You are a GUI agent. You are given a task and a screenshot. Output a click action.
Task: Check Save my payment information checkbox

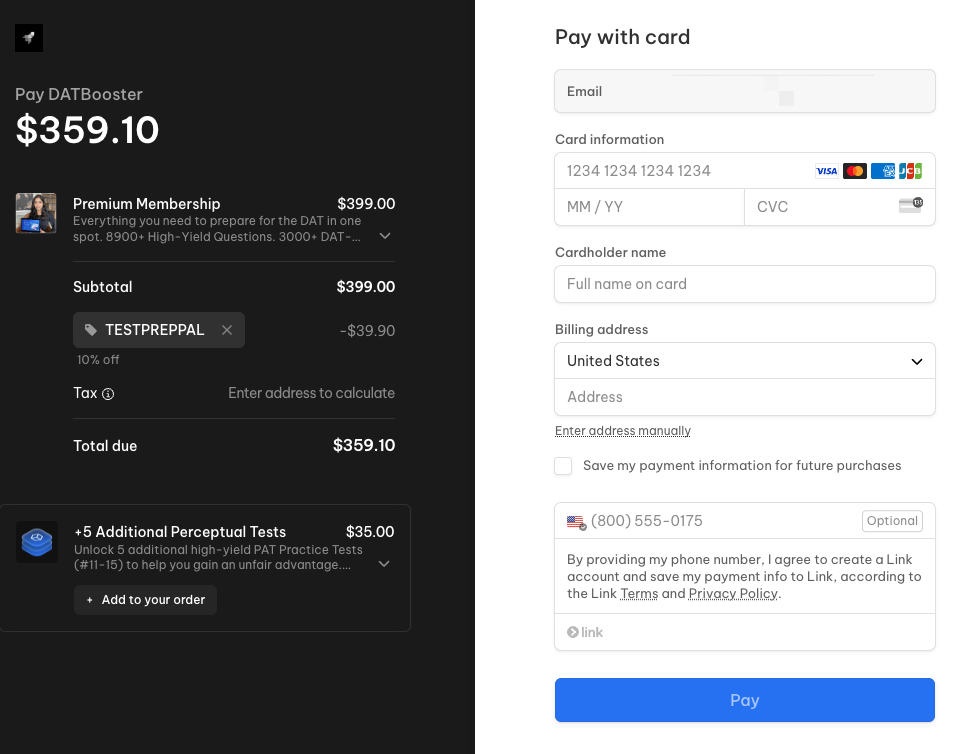point(564,466)
